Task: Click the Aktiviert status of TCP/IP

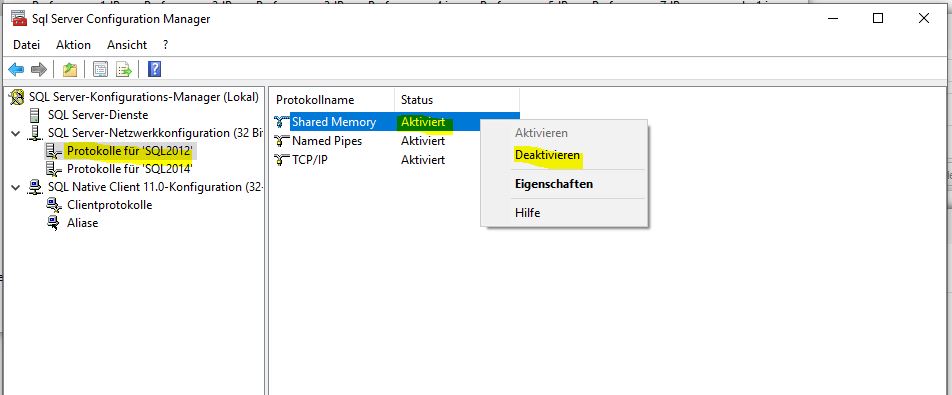Action: (x=423, y=160)
